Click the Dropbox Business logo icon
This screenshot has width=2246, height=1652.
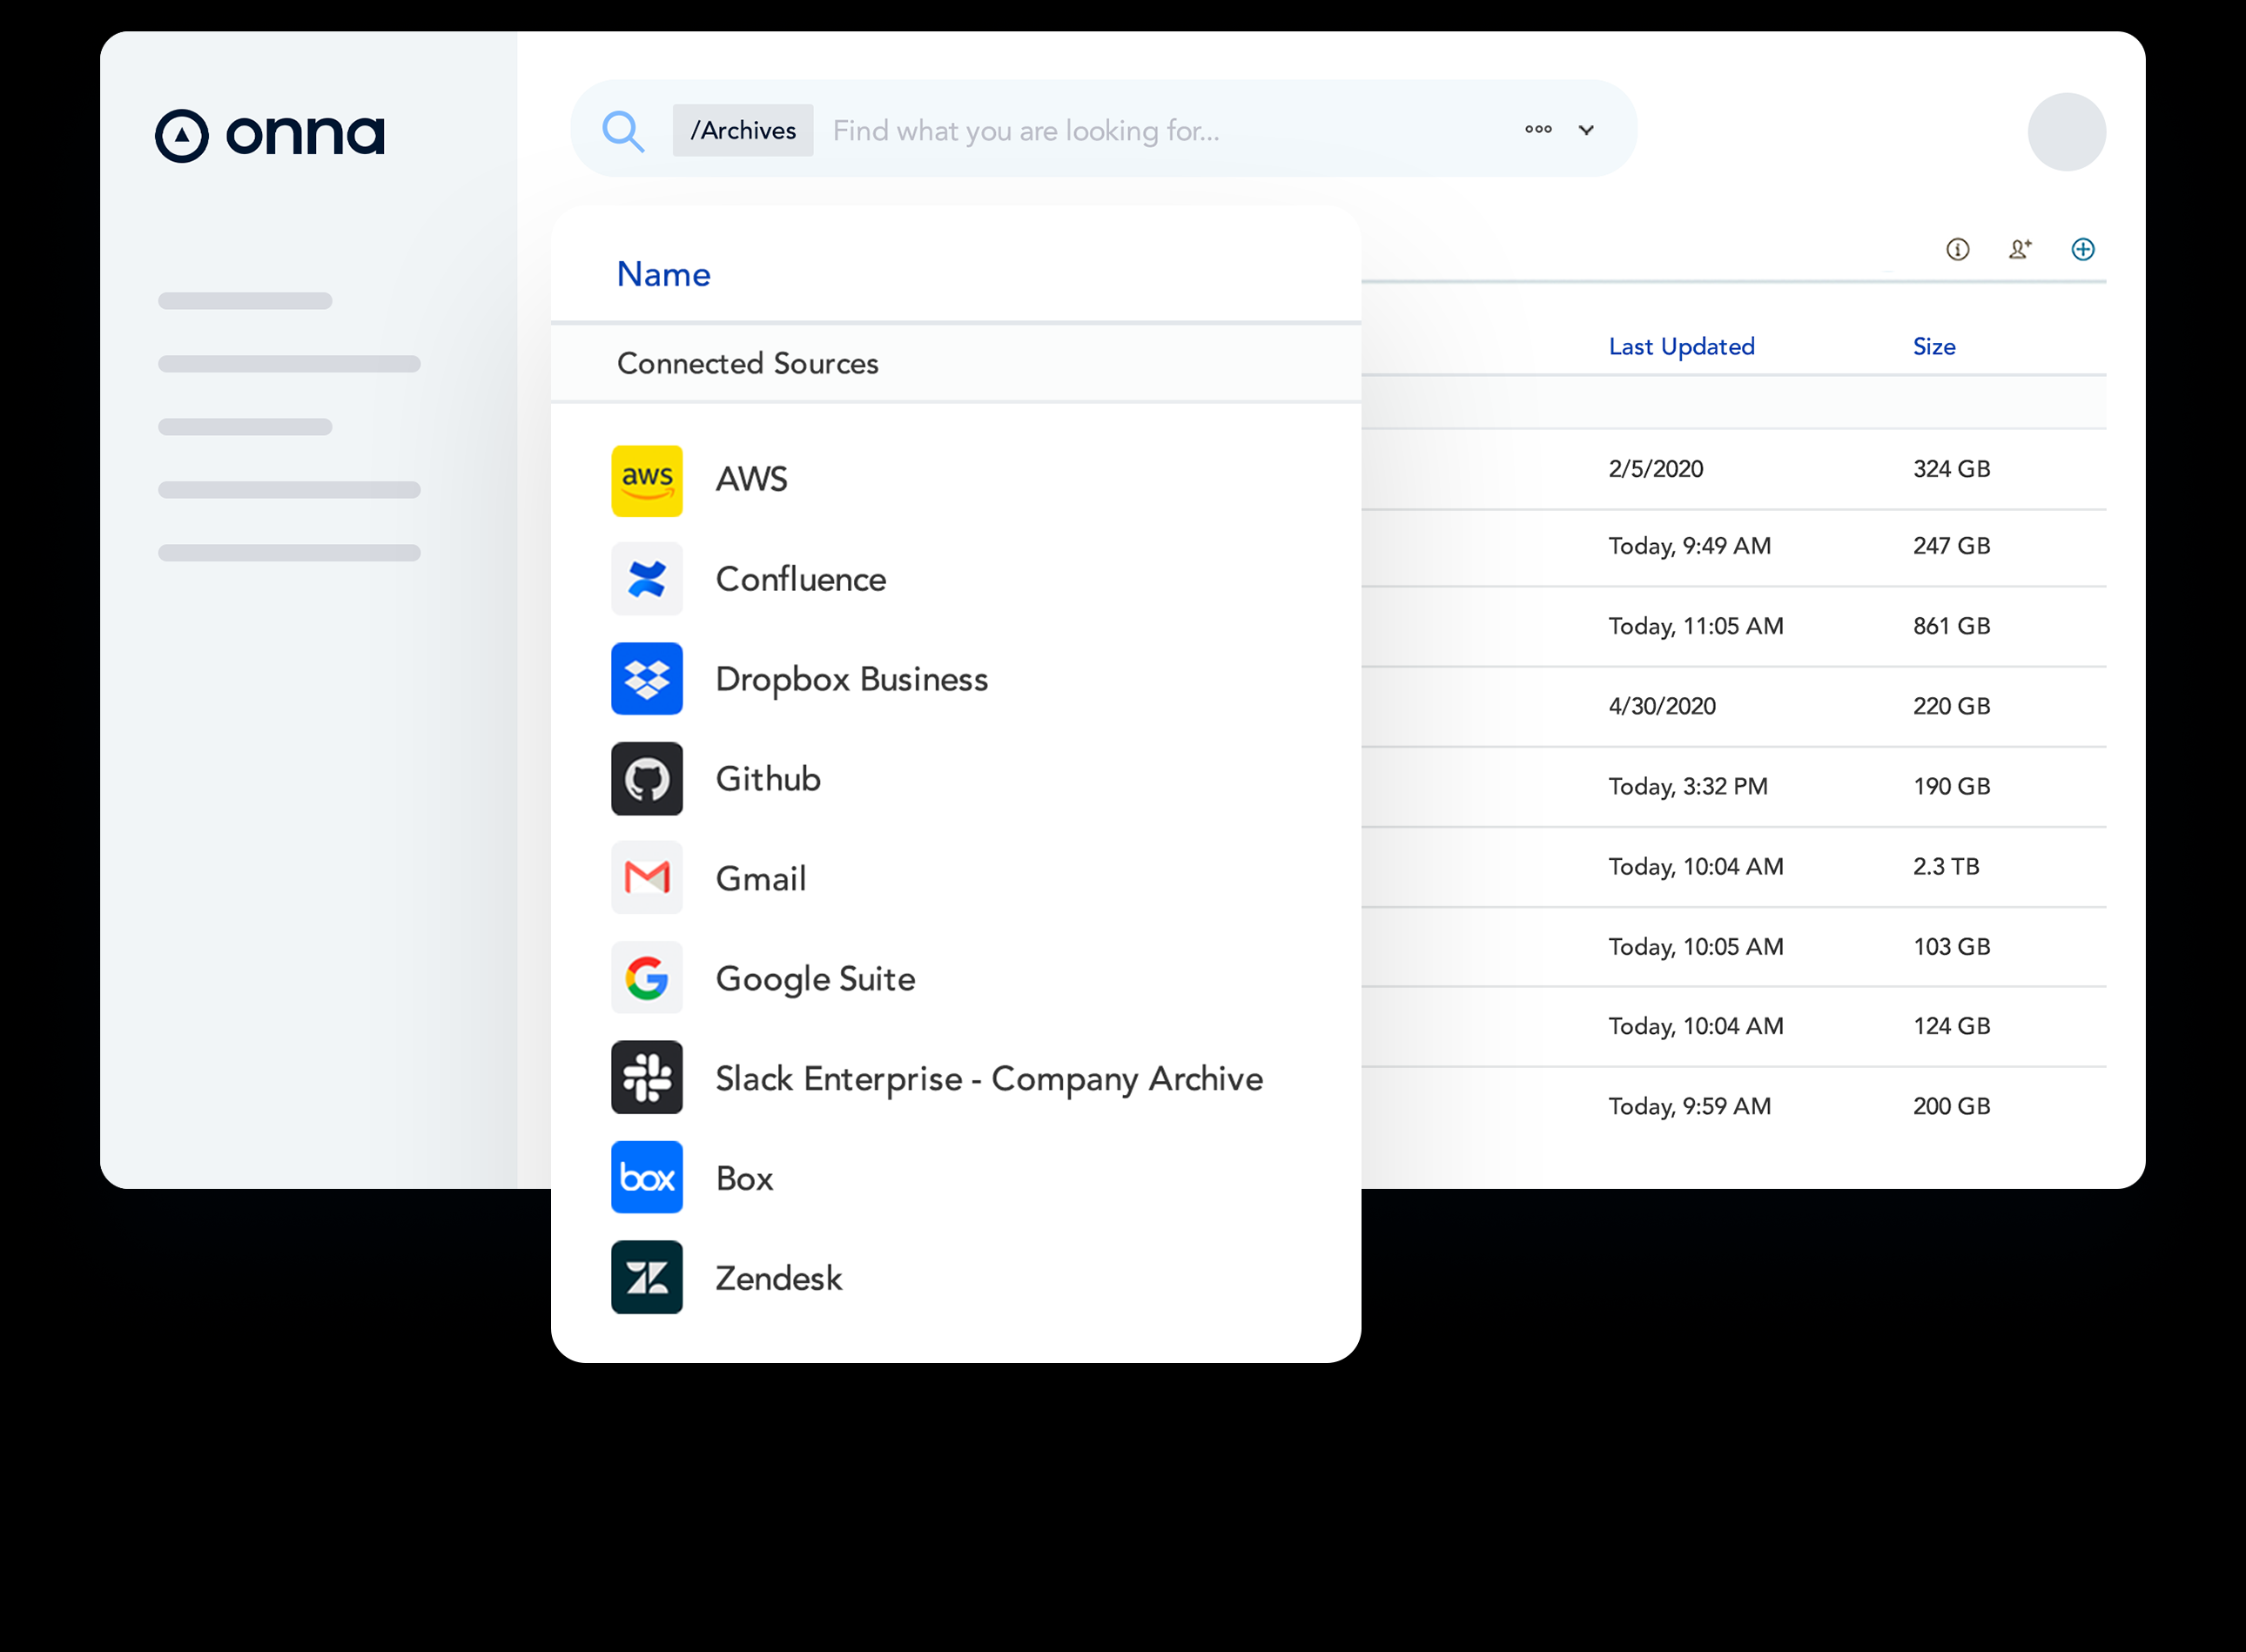point(647,679)
